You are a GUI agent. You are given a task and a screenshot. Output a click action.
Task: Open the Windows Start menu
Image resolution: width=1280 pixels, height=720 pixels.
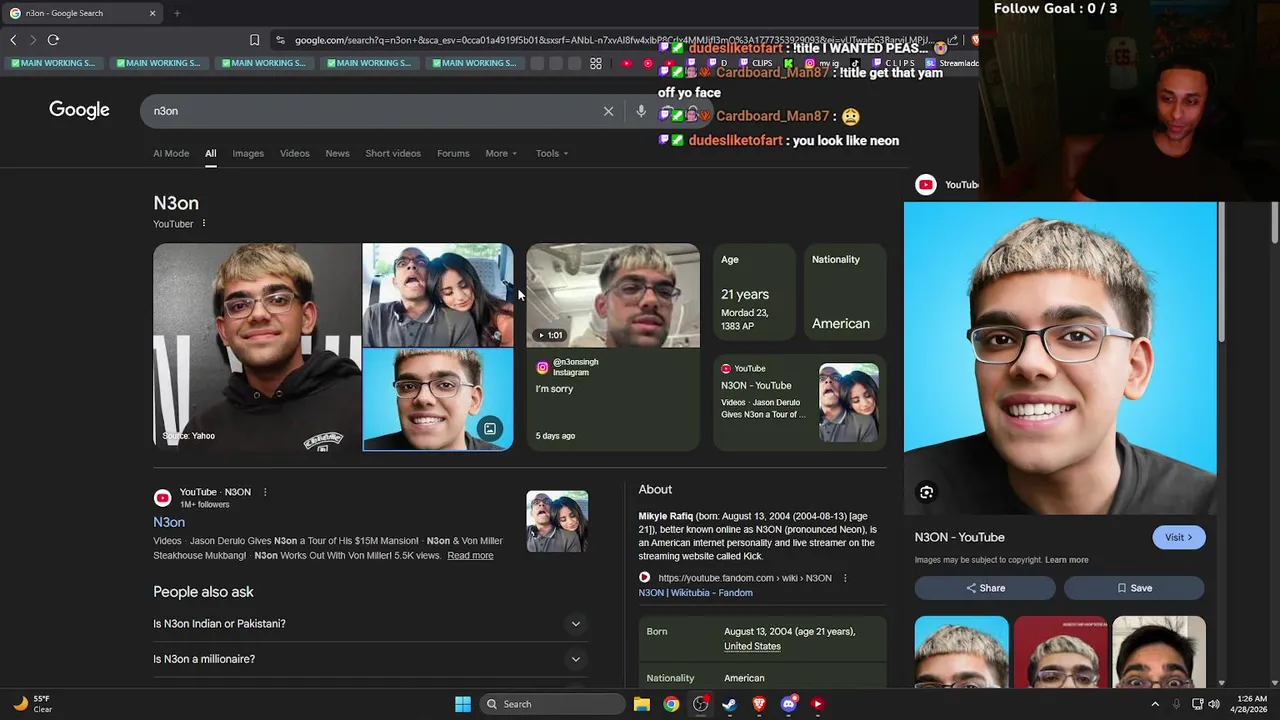tap(463, 704)
